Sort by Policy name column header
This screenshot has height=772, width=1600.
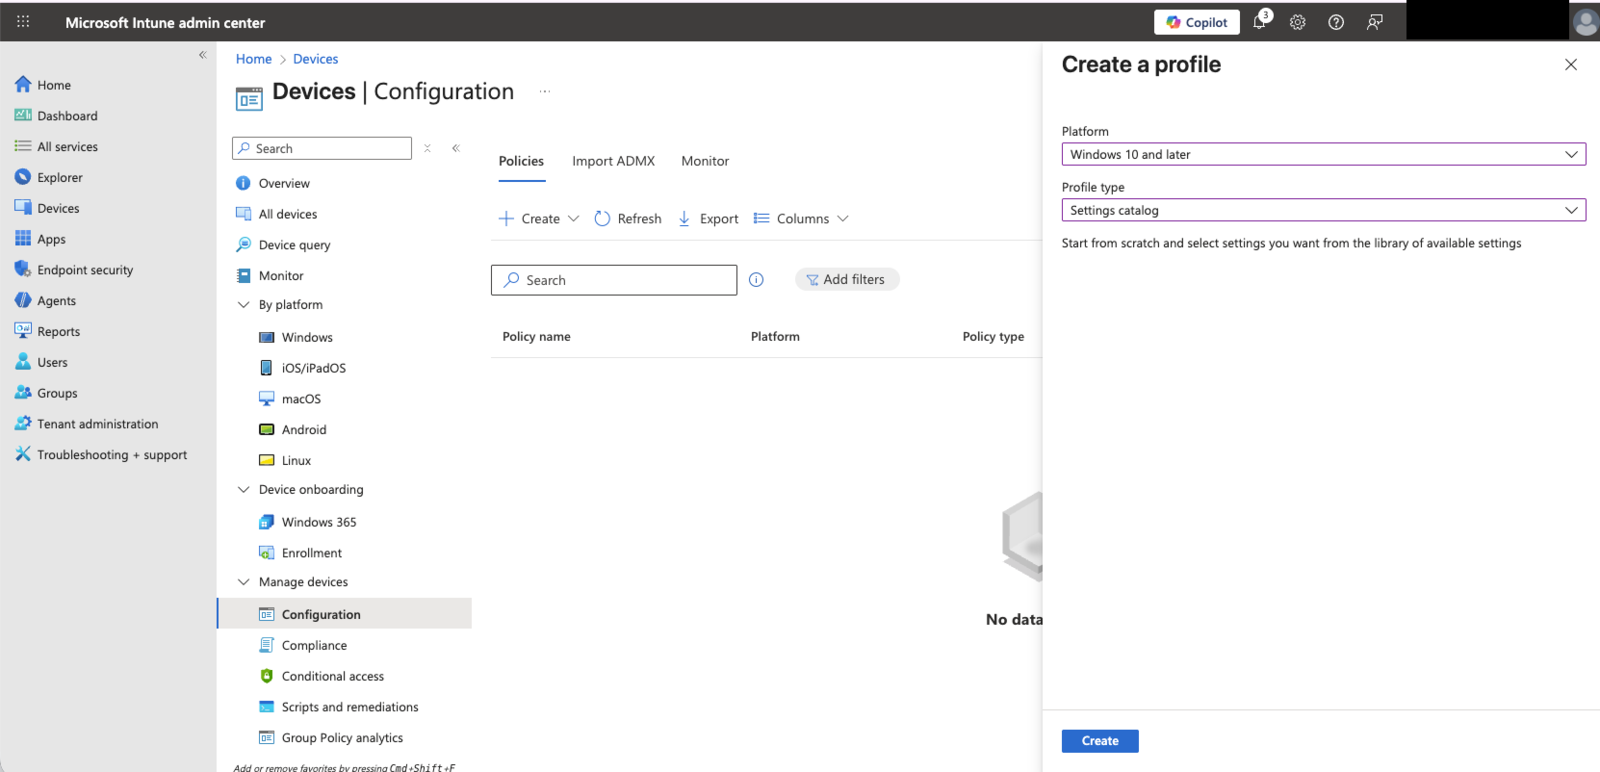coord(536,337)
